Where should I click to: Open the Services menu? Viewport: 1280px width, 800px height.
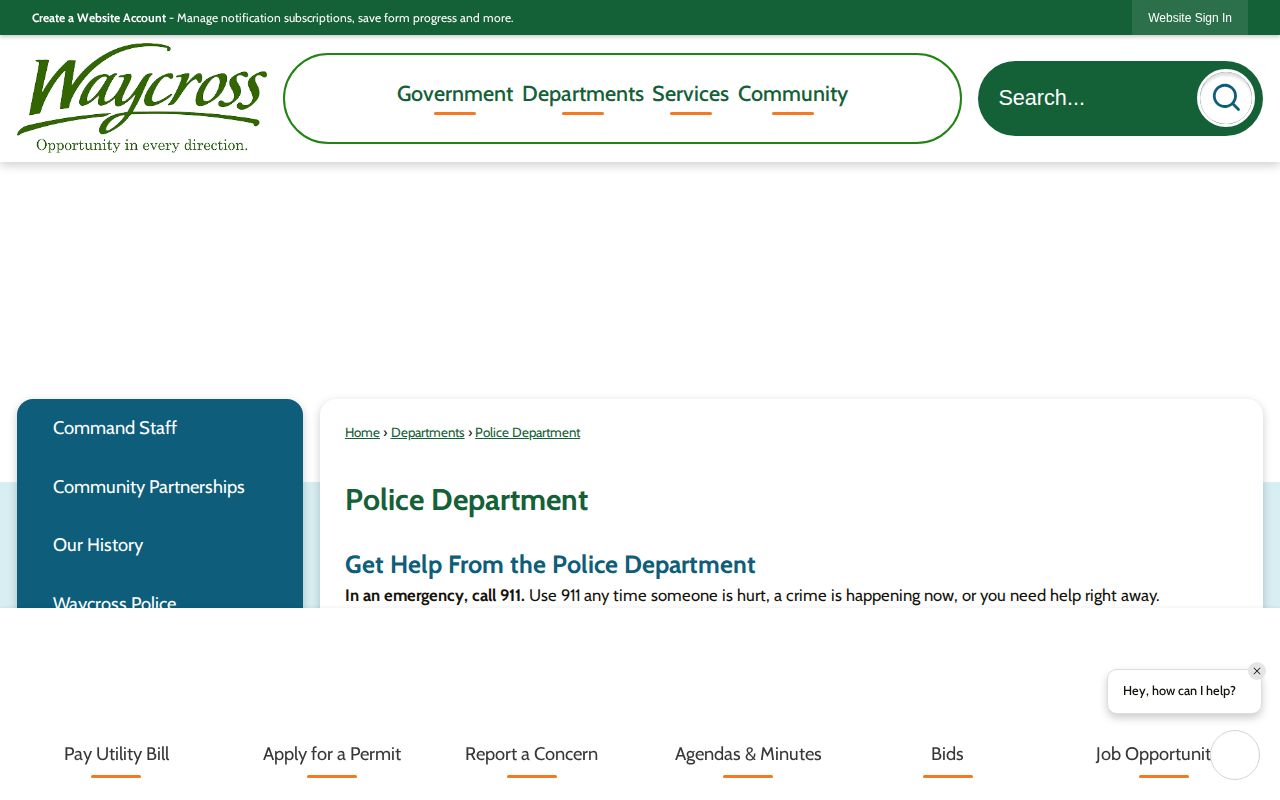[x=690, y=95]
